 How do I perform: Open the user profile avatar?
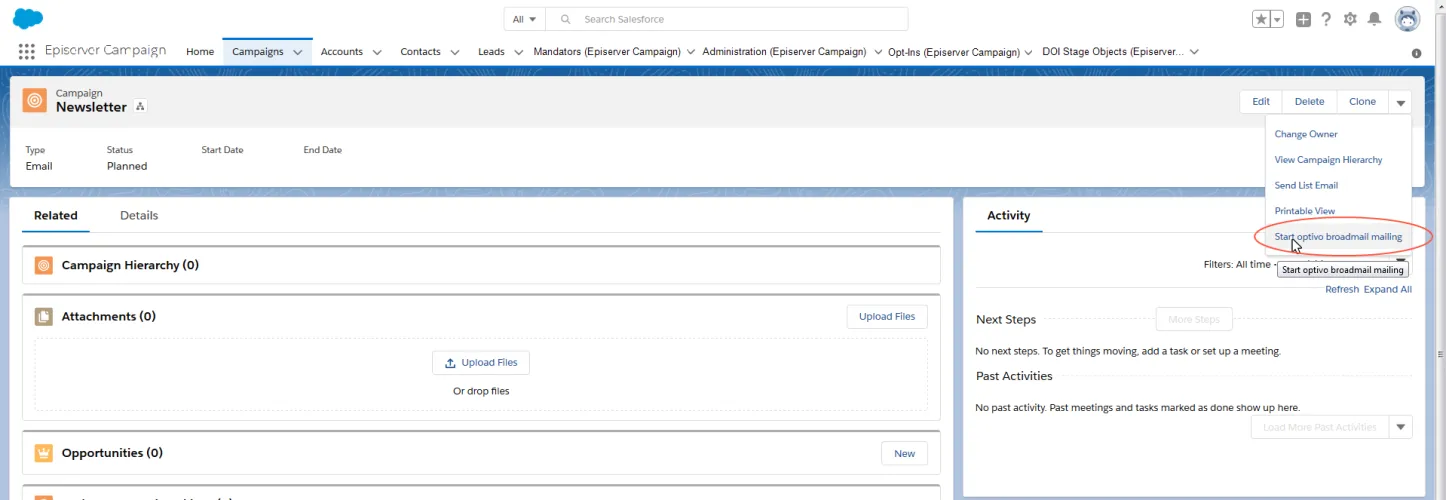pos(1407,19)
